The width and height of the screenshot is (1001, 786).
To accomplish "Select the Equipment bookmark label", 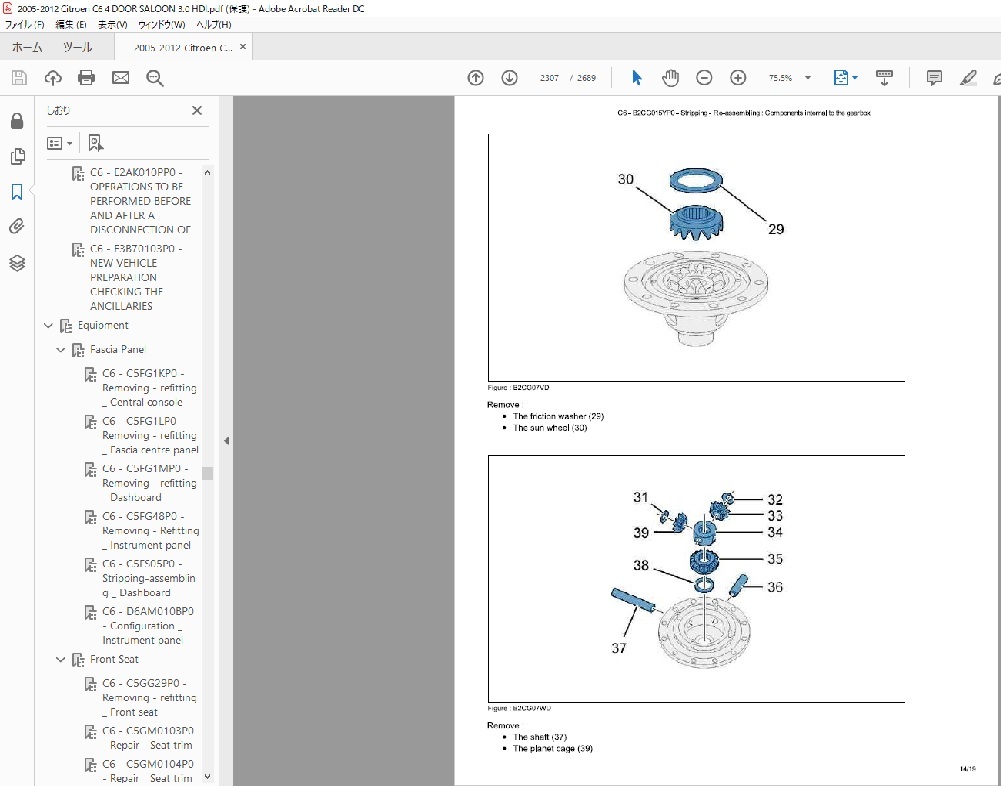I will [x=103, y=326].
